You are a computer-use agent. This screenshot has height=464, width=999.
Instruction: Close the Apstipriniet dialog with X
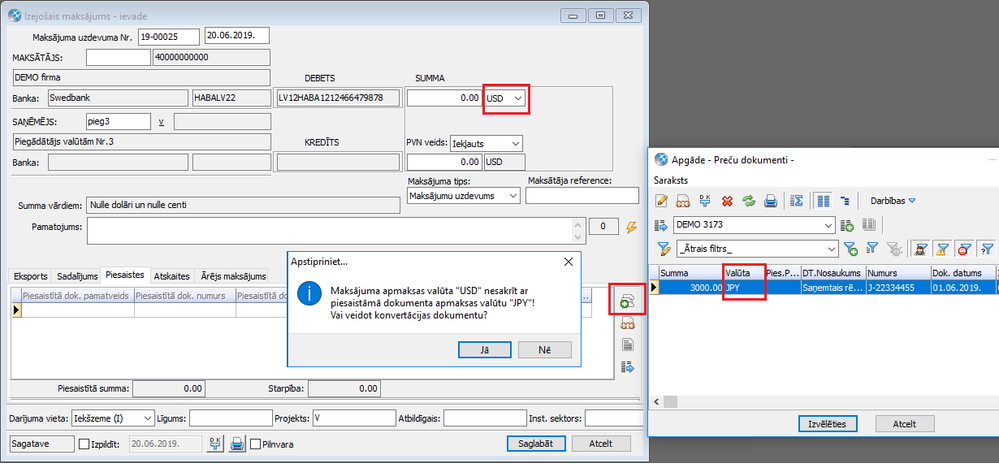(x=568, y=261)
